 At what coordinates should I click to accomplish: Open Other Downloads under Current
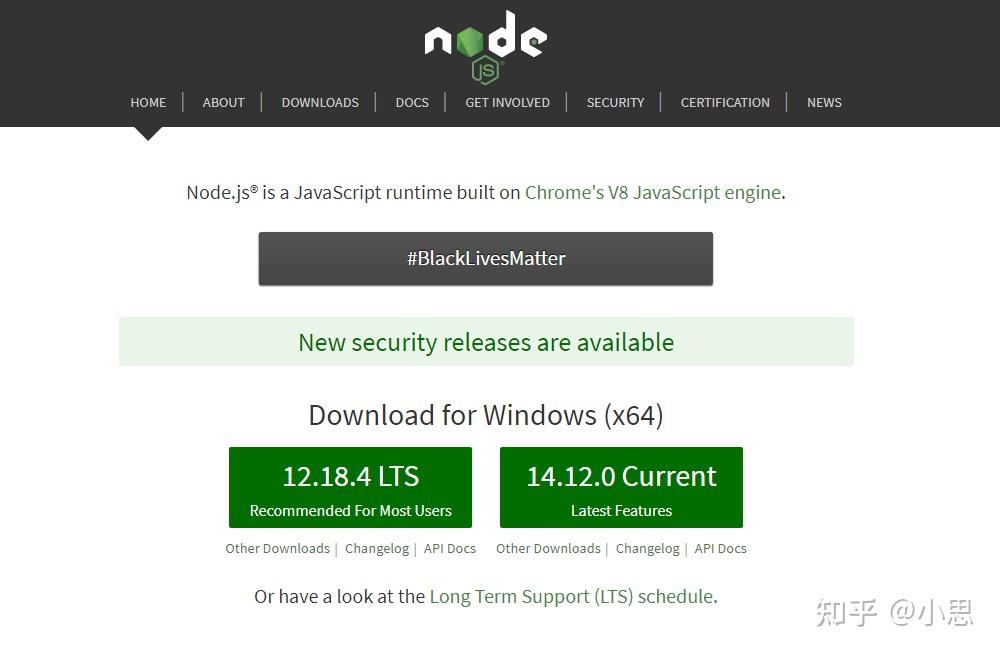[548, 548]
